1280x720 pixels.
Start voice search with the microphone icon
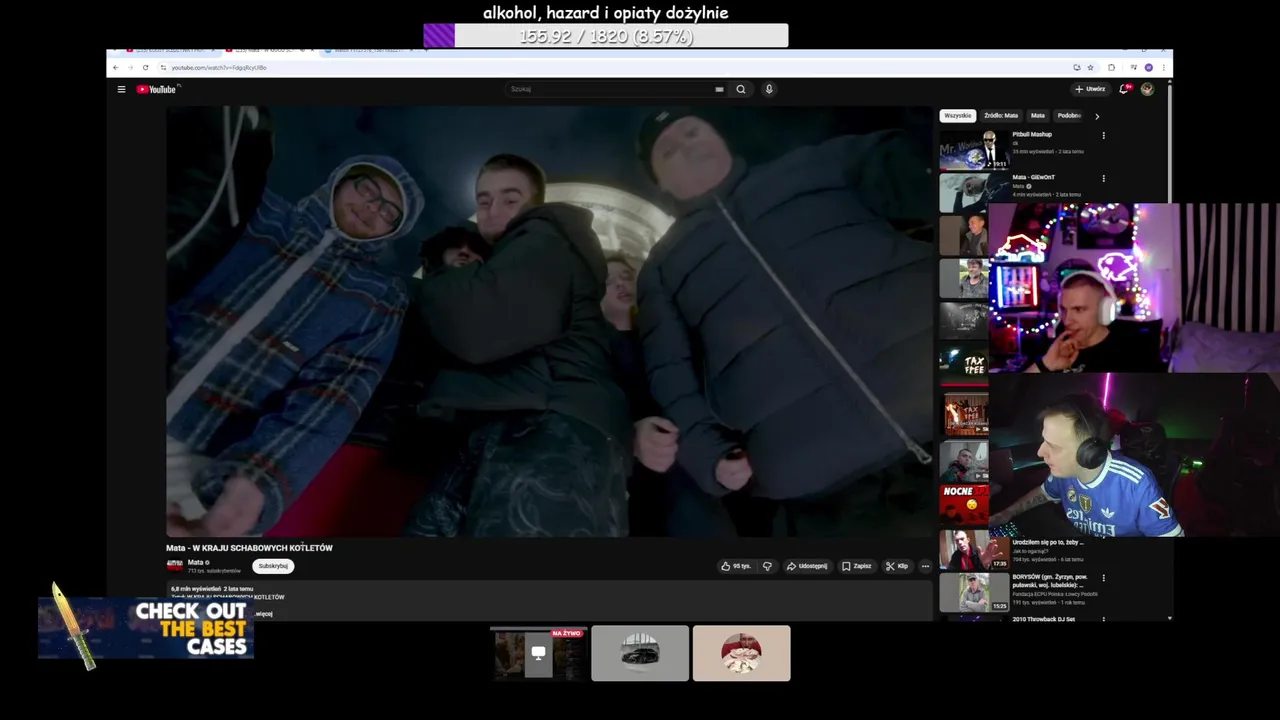(x=769, y=89)
